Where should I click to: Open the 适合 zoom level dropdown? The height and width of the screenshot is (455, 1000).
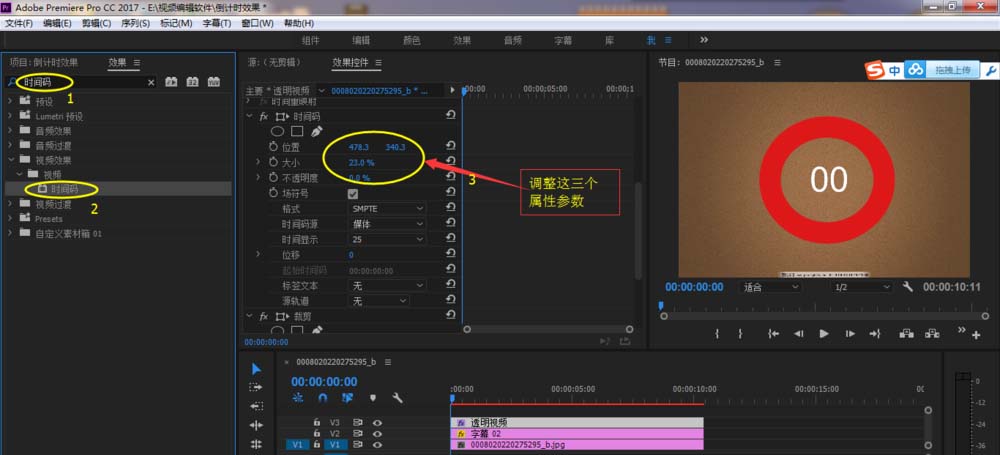click(770, 287)
